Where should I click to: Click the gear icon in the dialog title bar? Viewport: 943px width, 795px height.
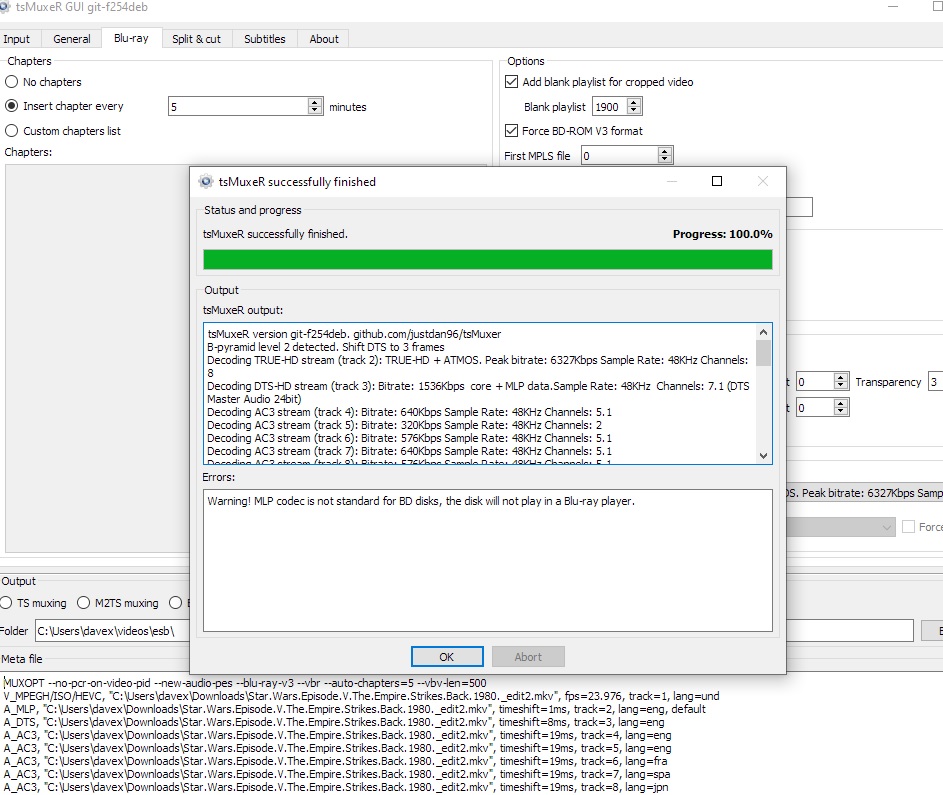pos(206,181)
